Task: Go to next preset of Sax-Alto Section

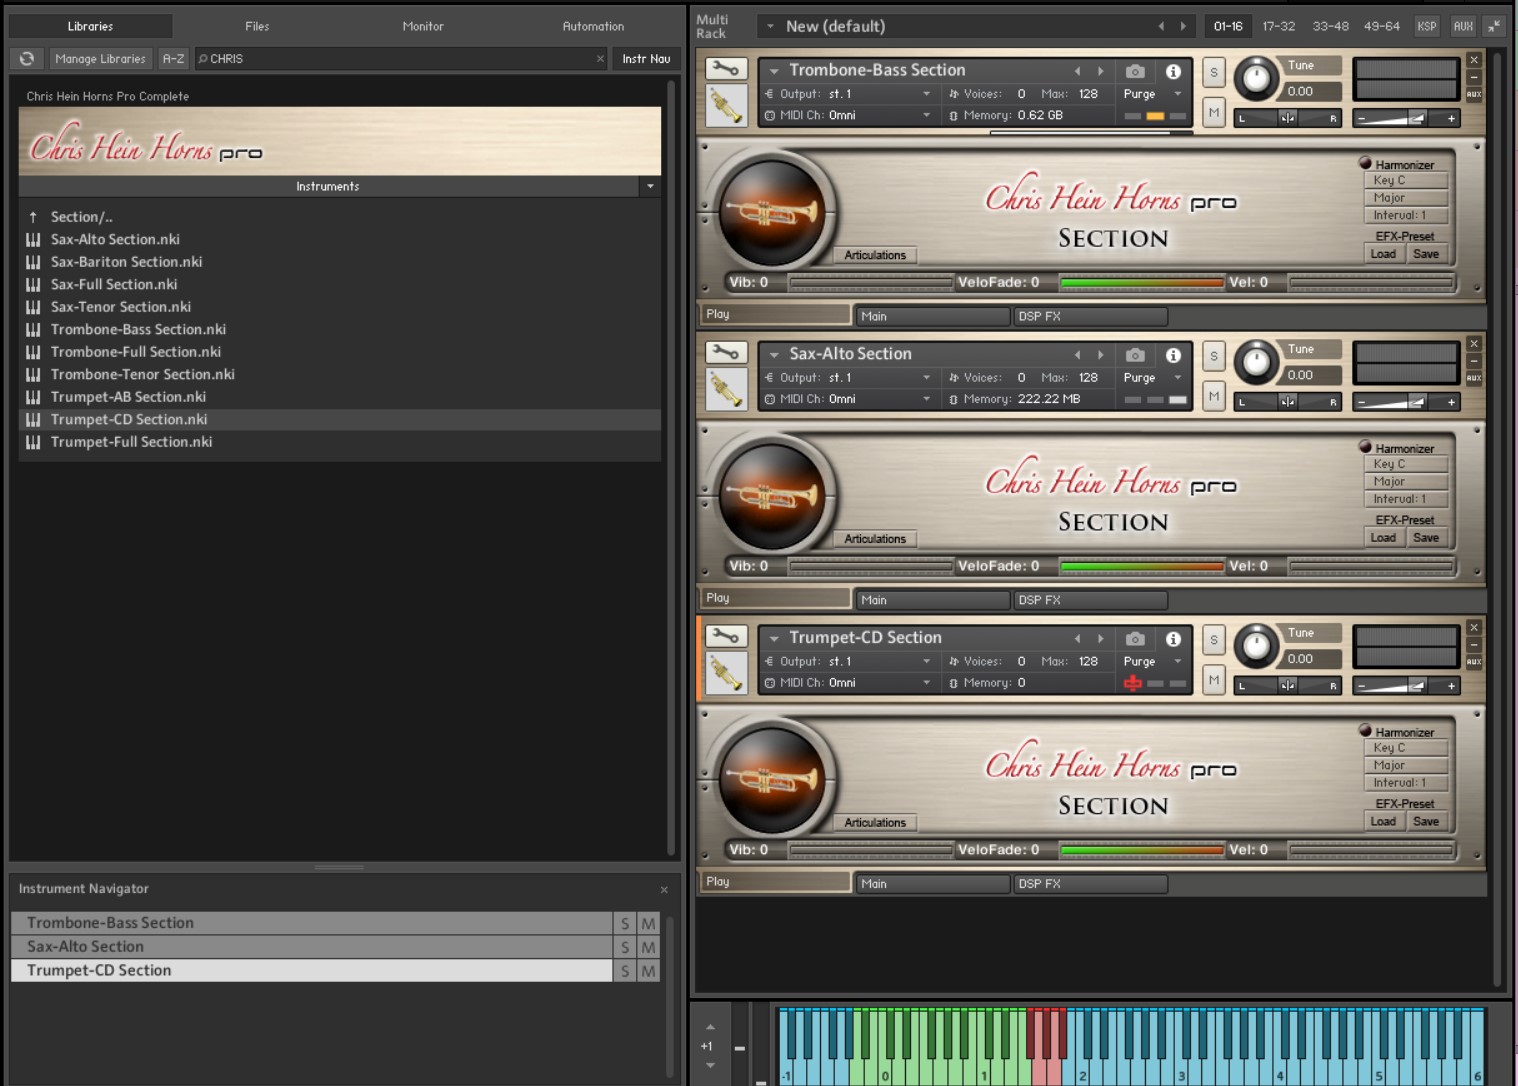Action: pyautogui.click(x=1101, y=355)
